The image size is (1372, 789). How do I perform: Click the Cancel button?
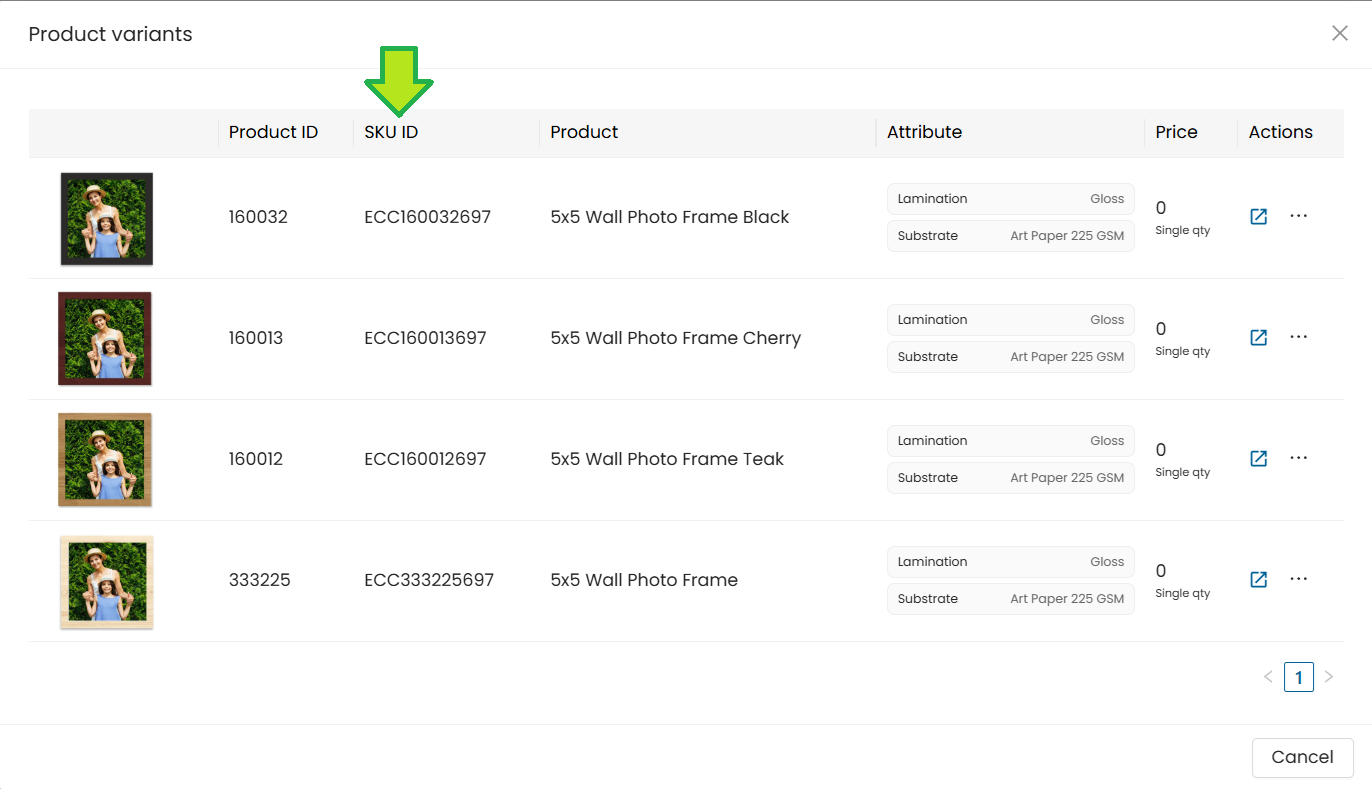(x=1302, y=757)
